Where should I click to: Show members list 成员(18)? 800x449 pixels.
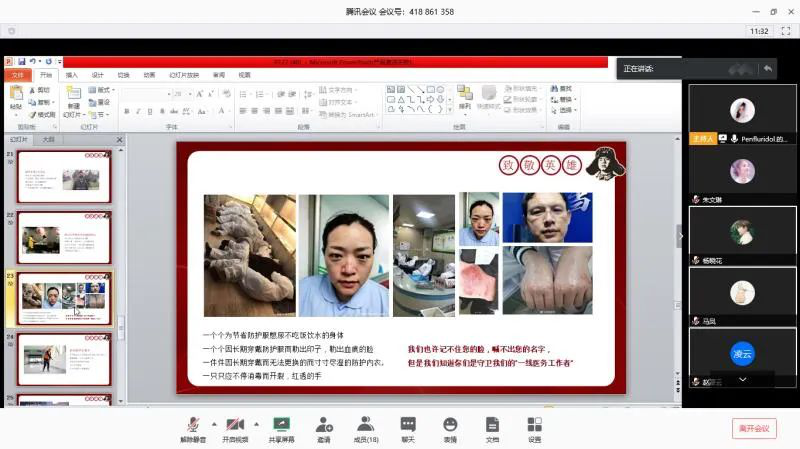(x=366, y=430)
